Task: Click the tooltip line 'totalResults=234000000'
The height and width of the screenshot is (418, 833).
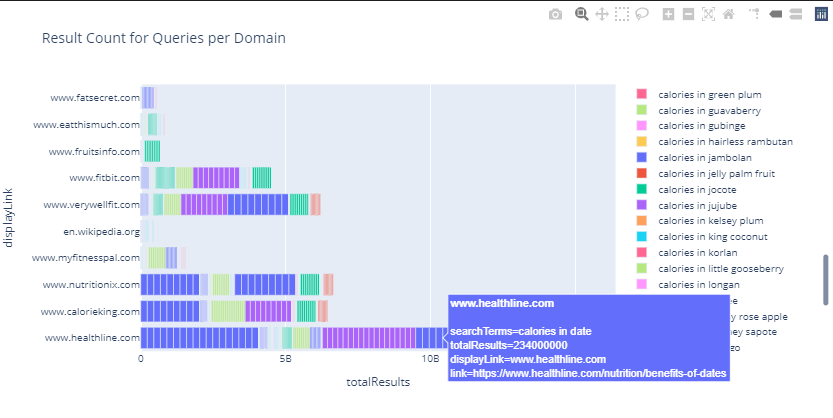Action: (508, 345)
